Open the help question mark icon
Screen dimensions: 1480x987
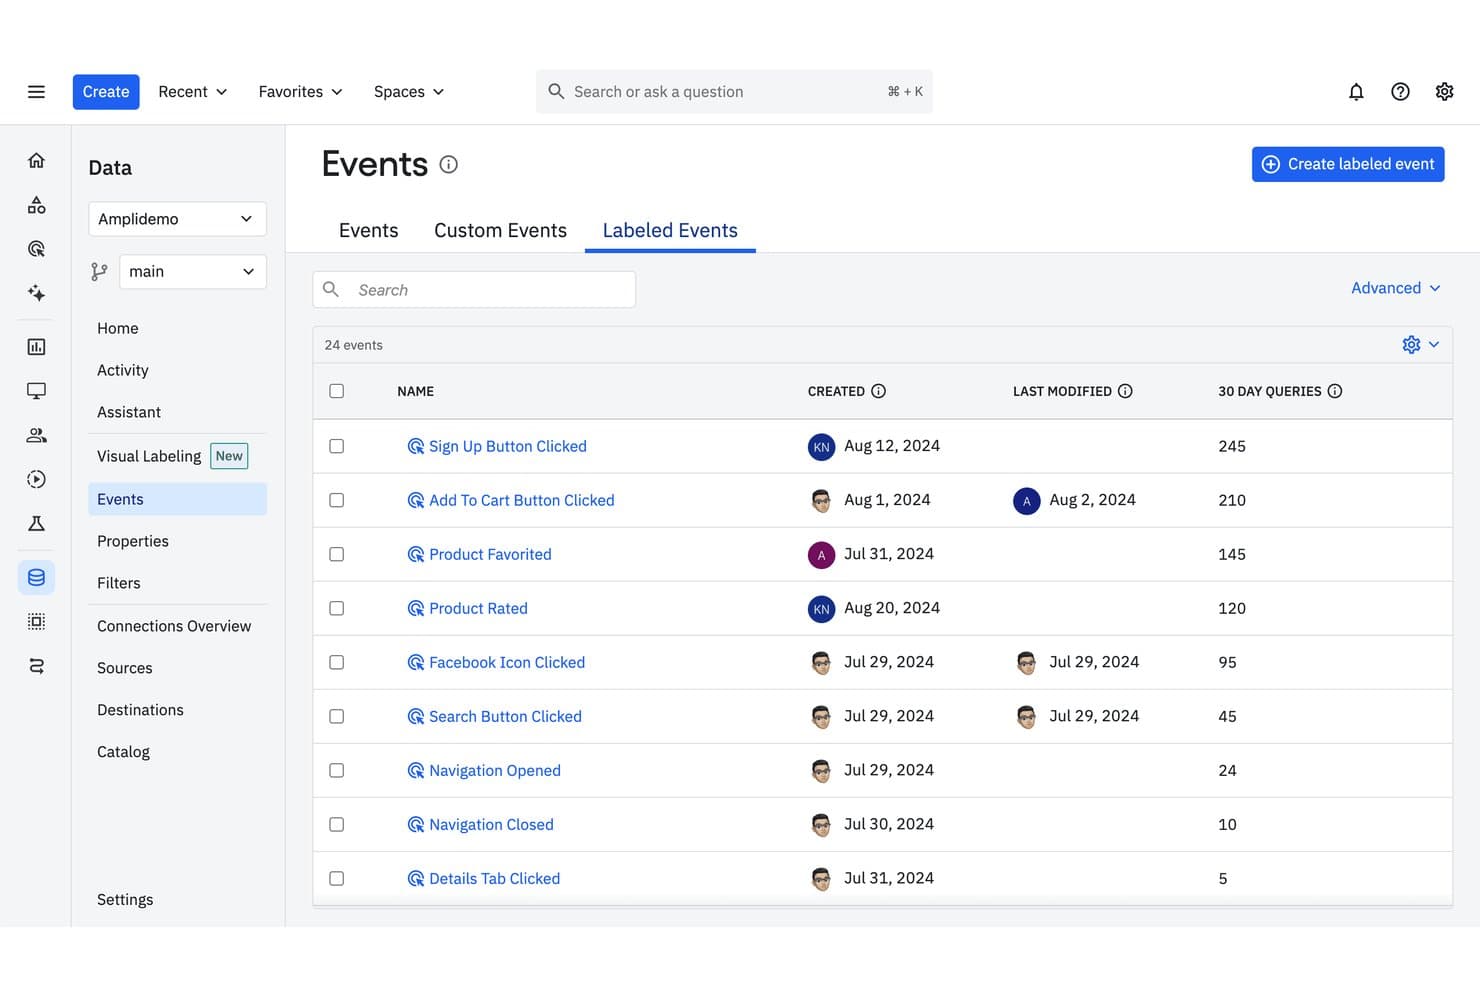(1400, 92)
